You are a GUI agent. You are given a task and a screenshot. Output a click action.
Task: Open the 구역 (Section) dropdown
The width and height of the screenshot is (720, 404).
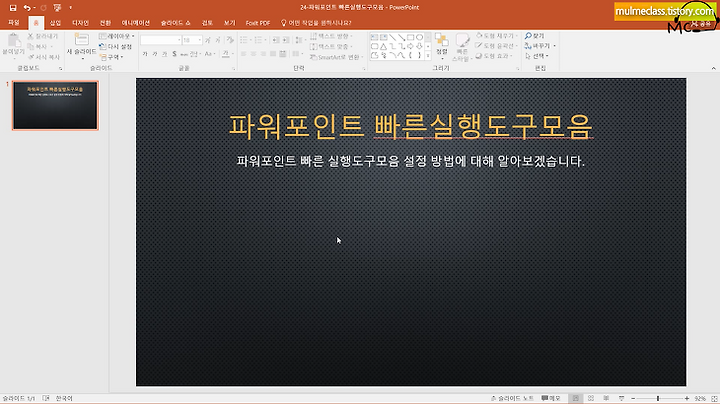pyautogui.click(x=112, y=57)
